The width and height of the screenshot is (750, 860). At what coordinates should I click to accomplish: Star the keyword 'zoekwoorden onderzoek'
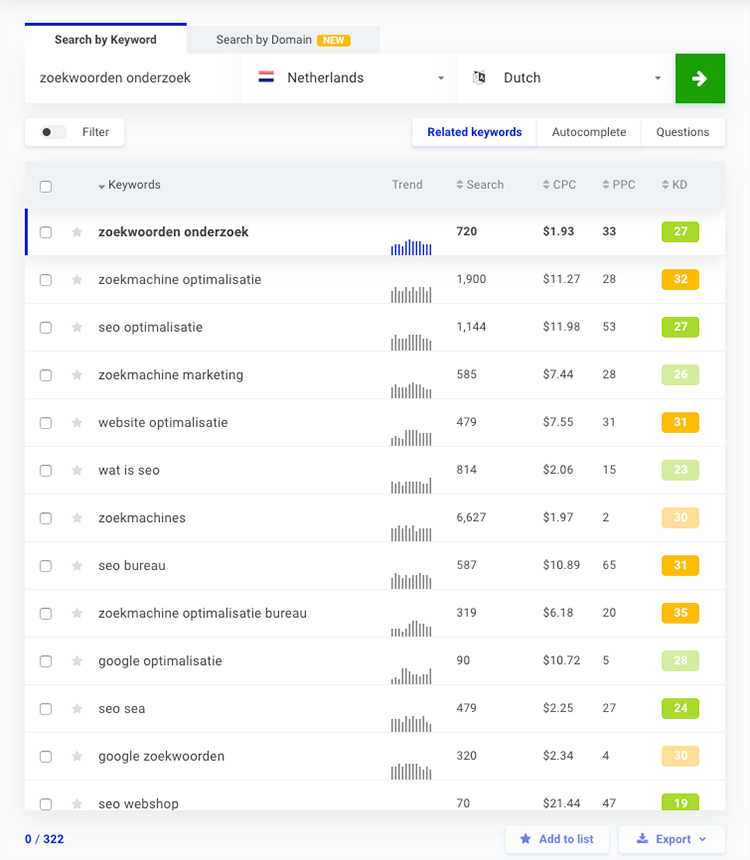pyautogui.click(x=76, y=231)
